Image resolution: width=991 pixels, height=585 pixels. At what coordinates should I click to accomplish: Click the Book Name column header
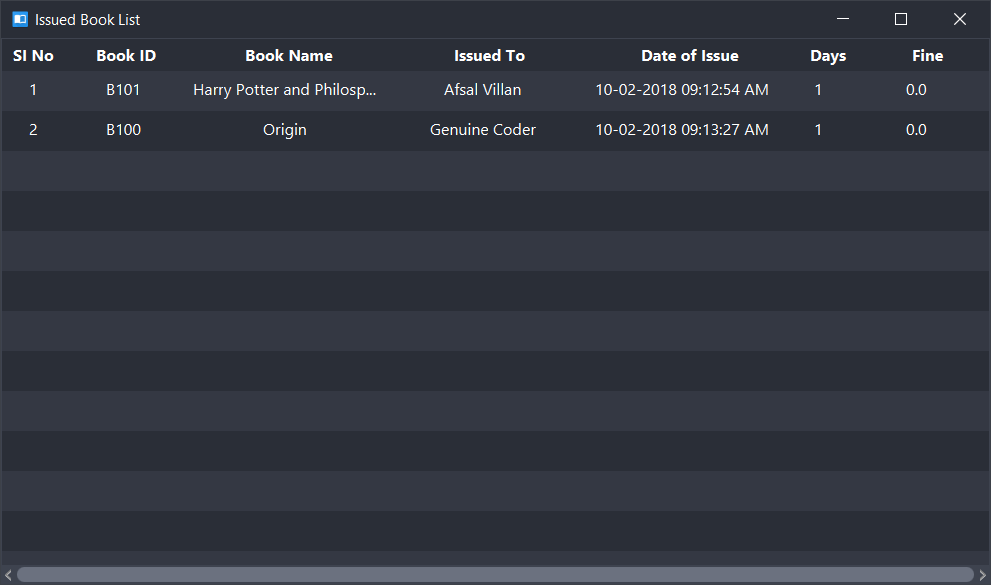[x=289, y=56]
